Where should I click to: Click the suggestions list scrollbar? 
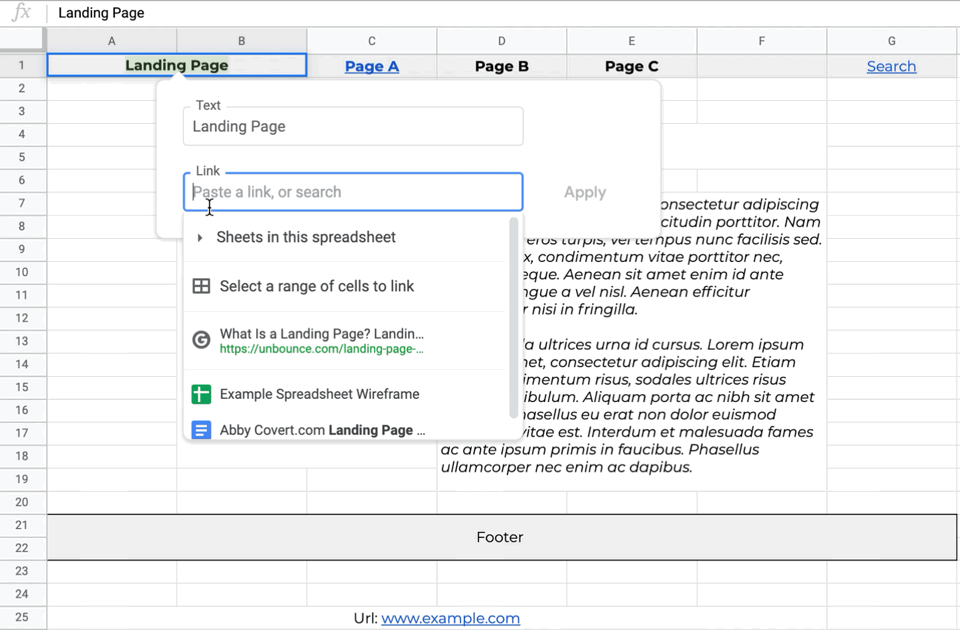[x=514, y=318]
